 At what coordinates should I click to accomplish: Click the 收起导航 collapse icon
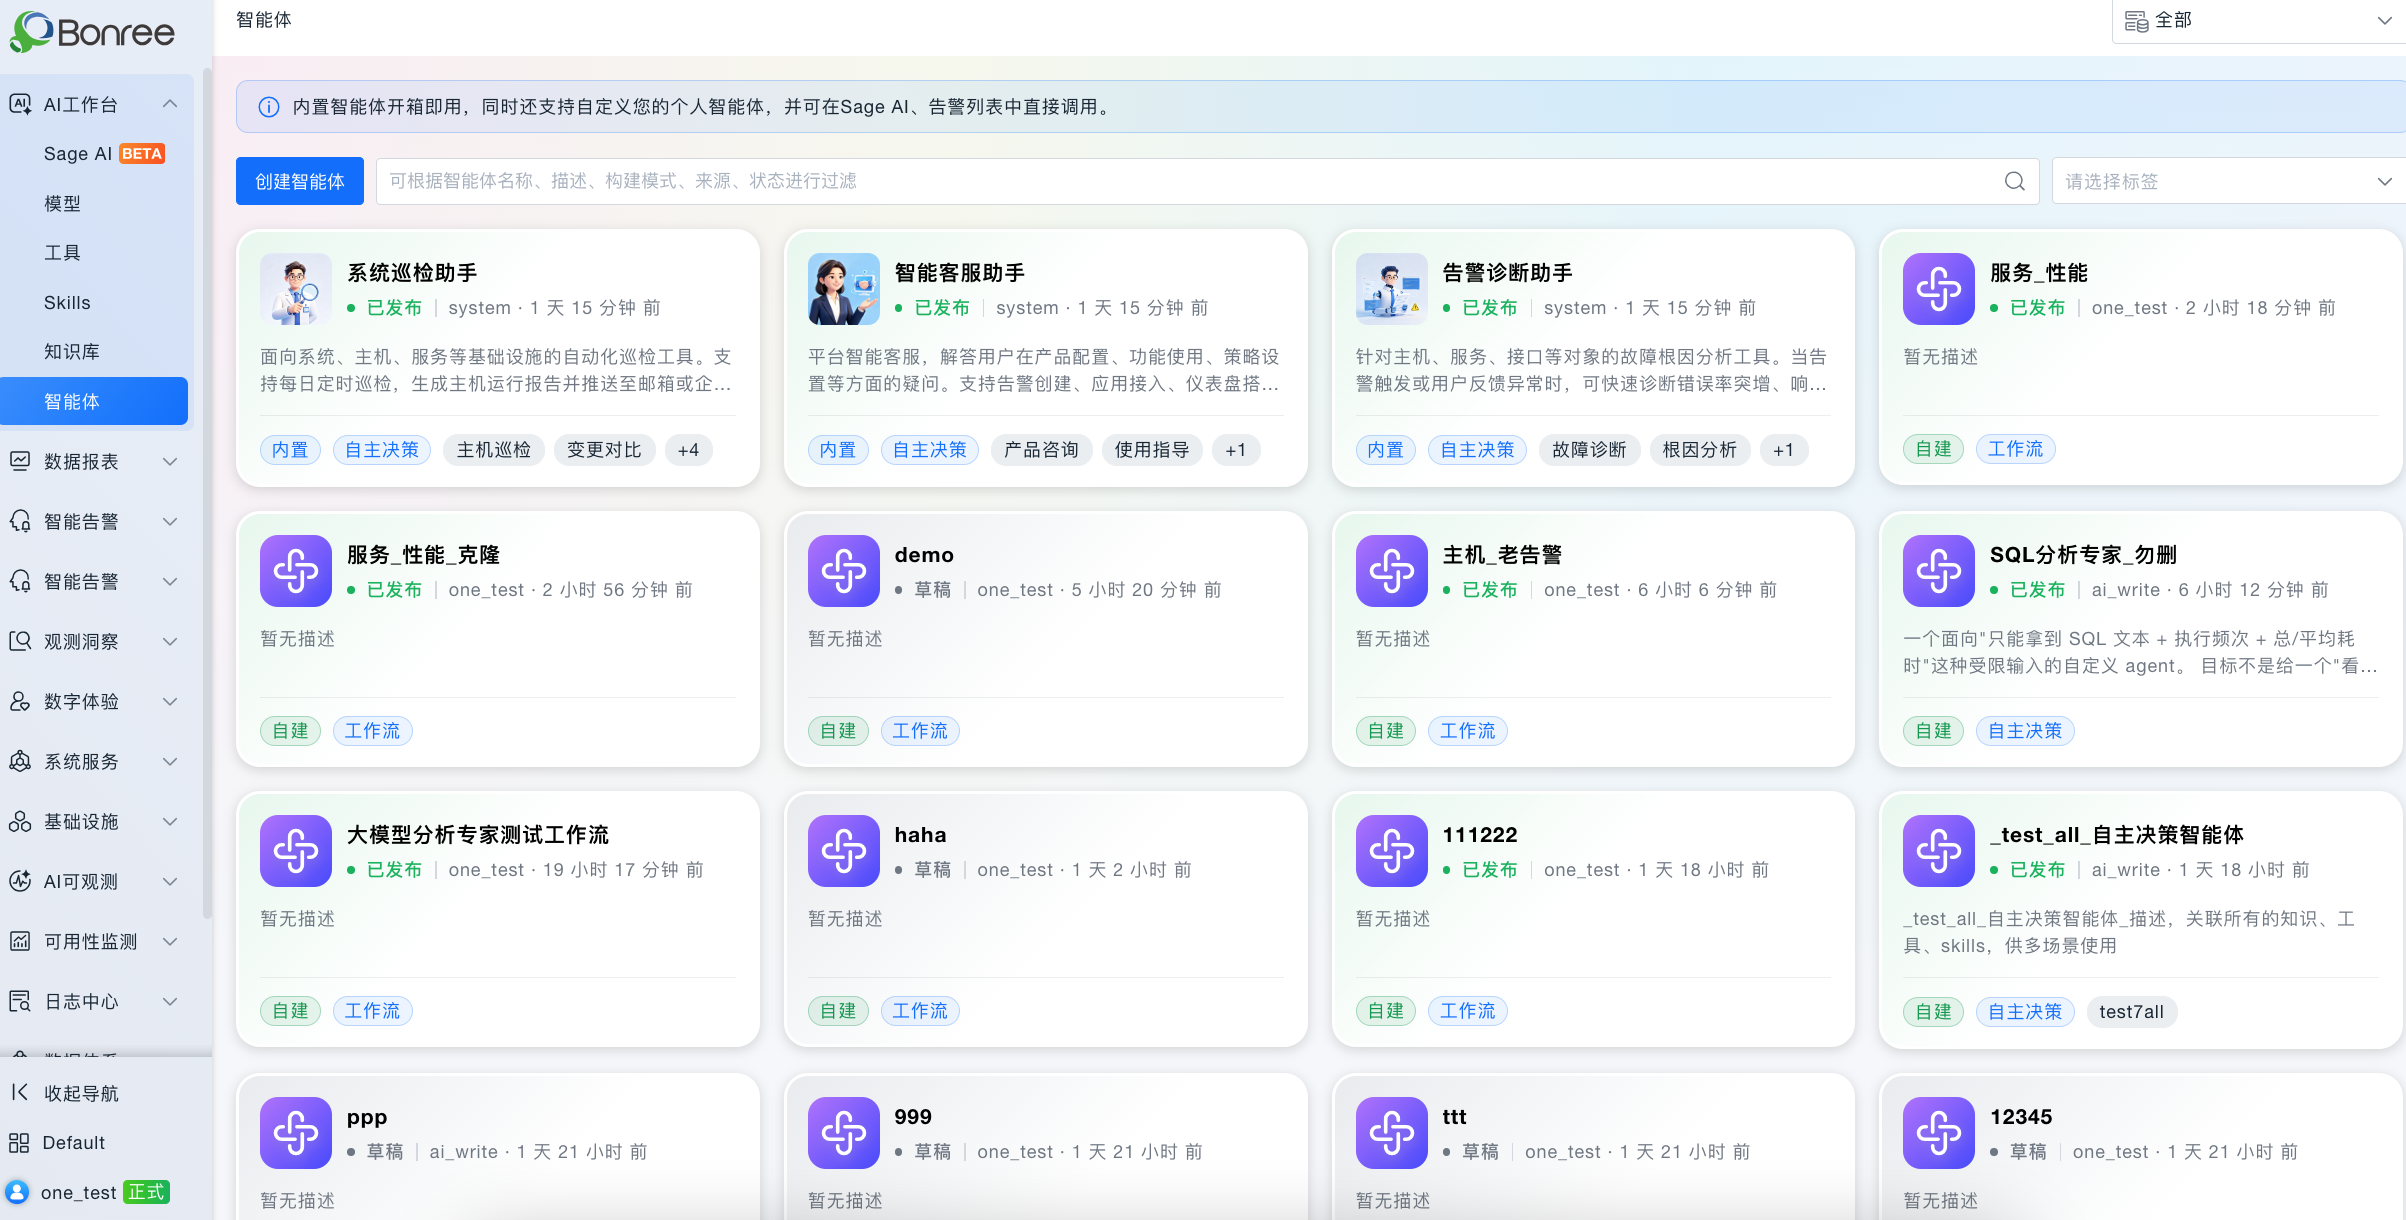[19, 1092]
